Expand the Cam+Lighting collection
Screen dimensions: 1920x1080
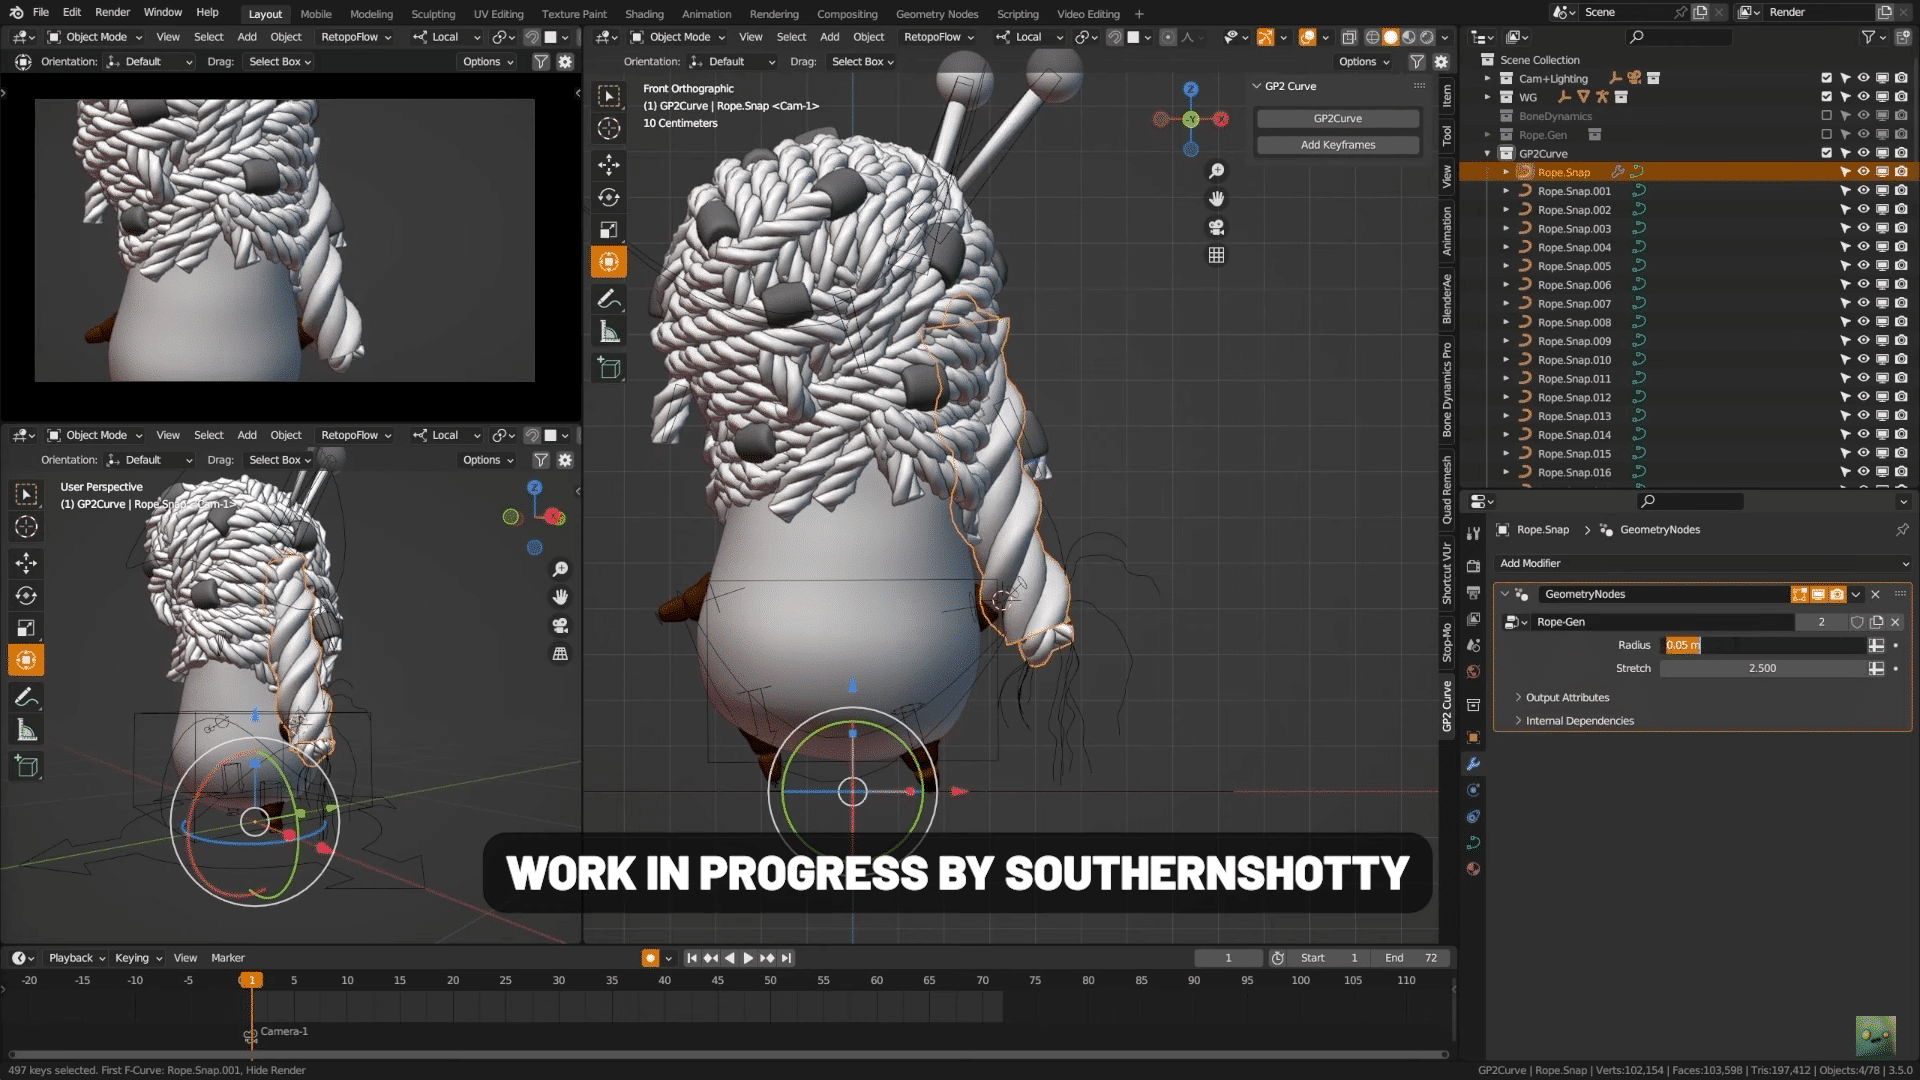(x=1488, y=79)
